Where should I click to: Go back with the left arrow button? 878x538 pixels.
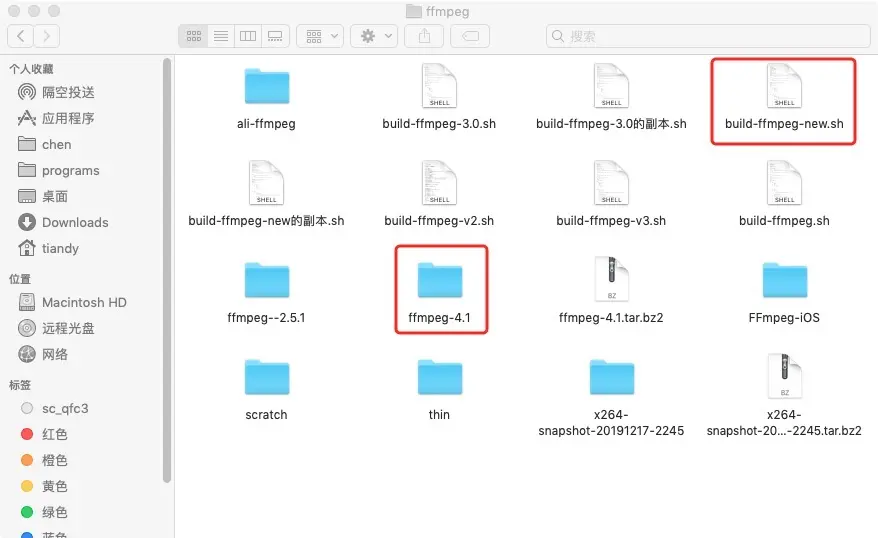(21, 36)
